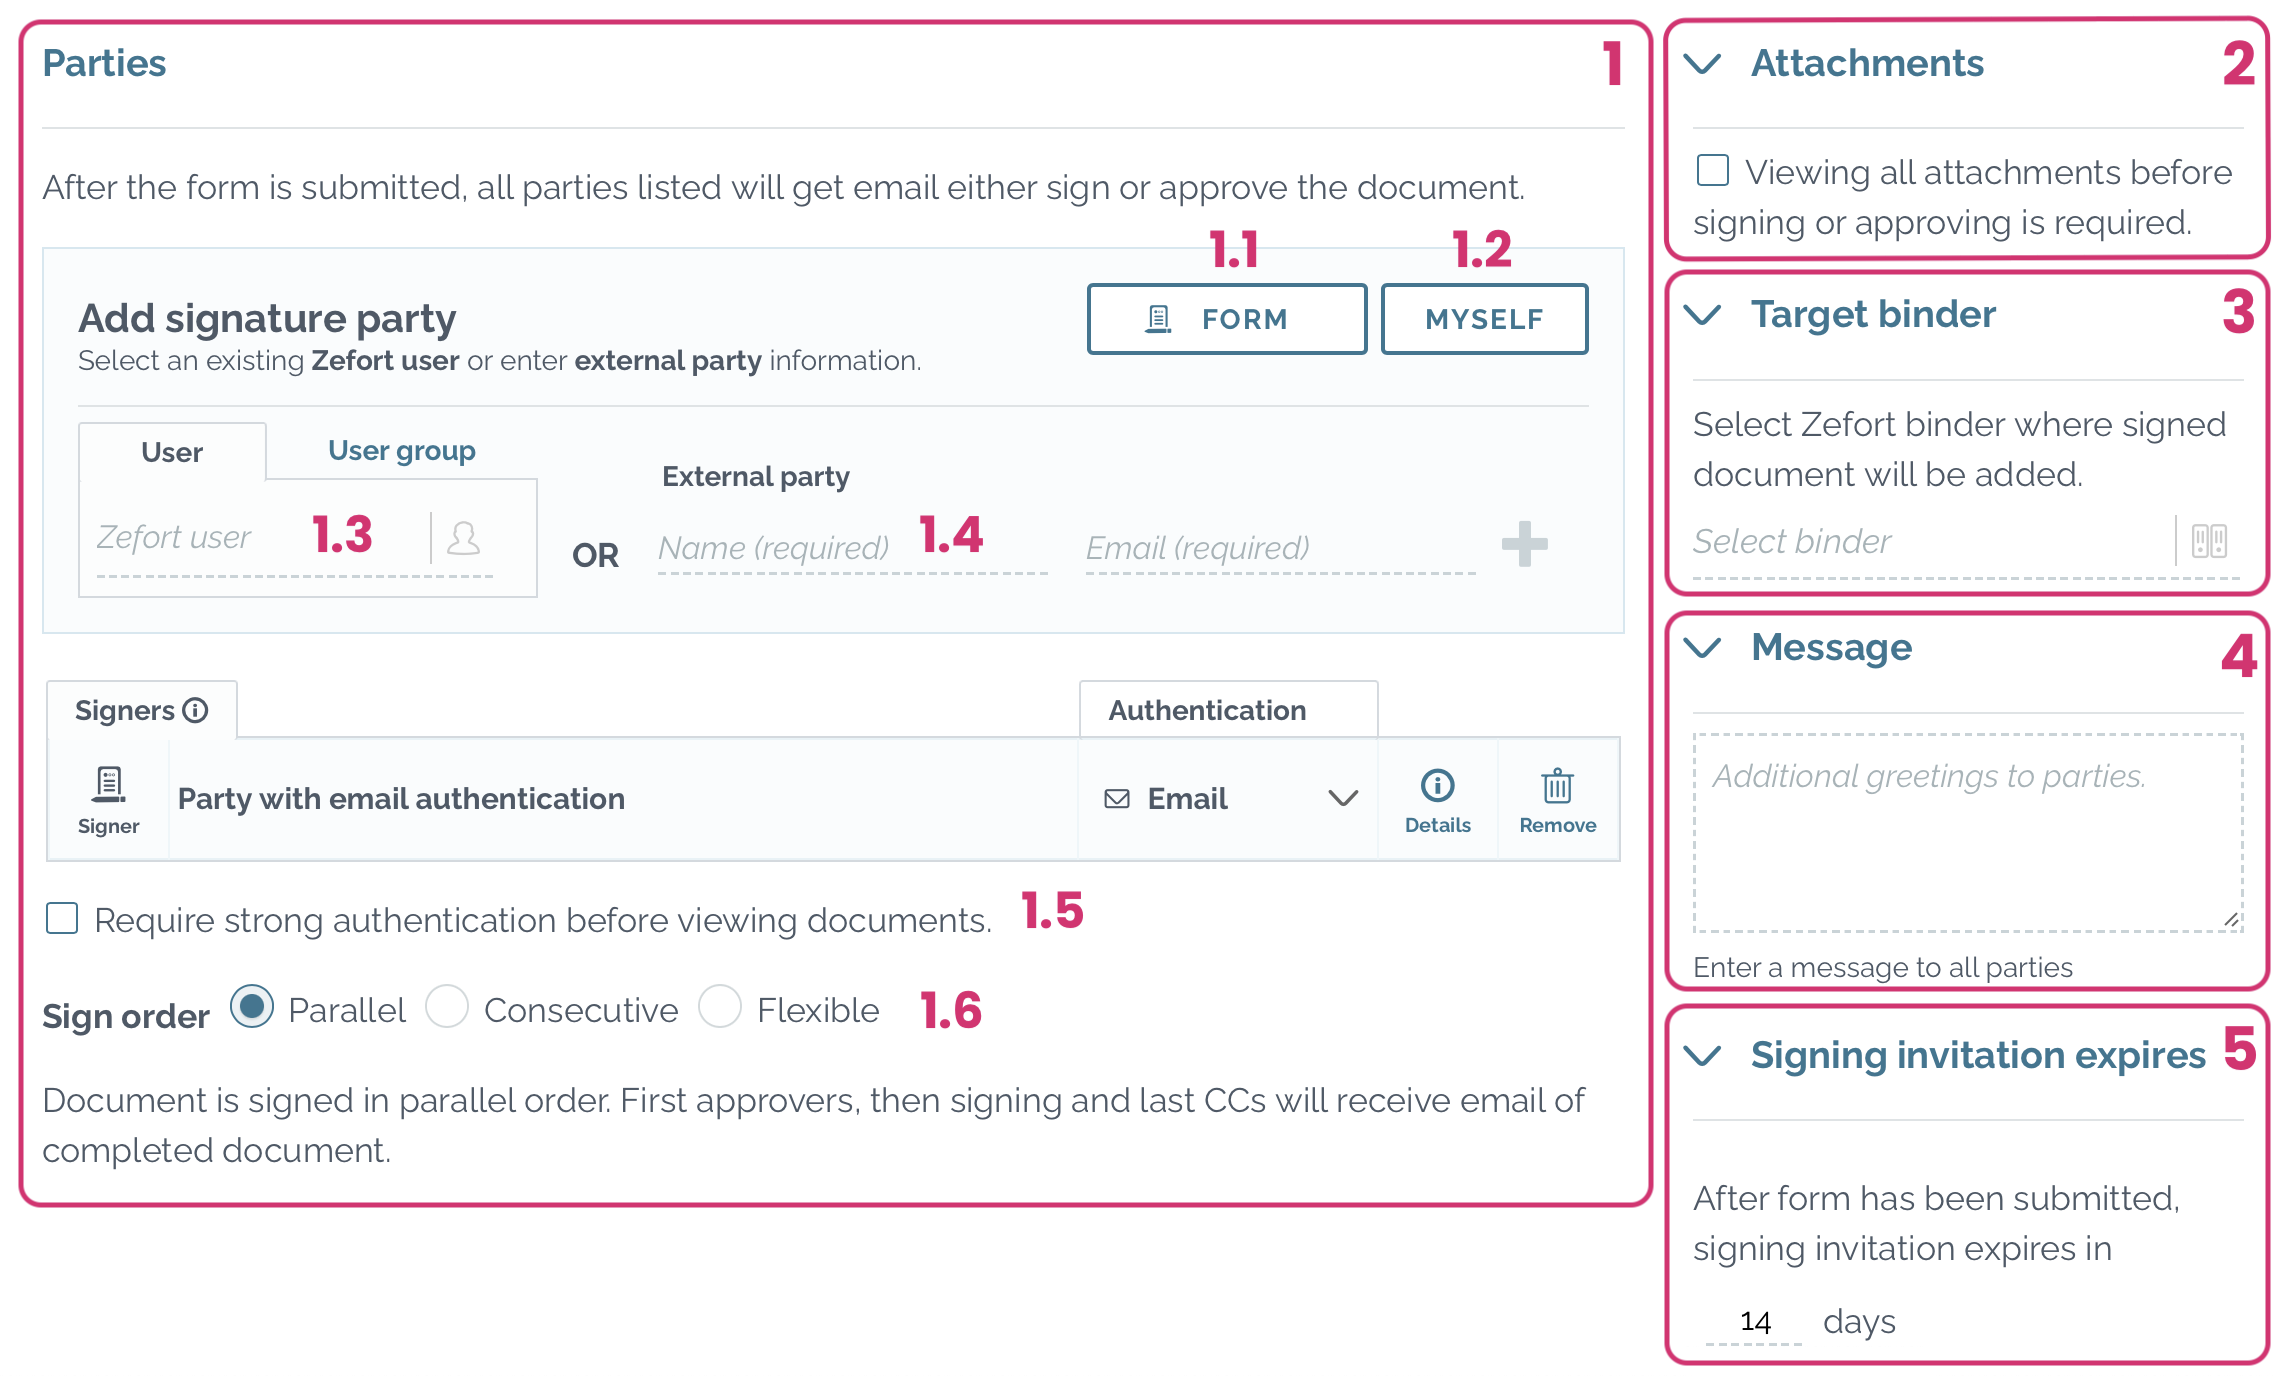Enable viewing all attachments required checkbox

point(1712,170)
